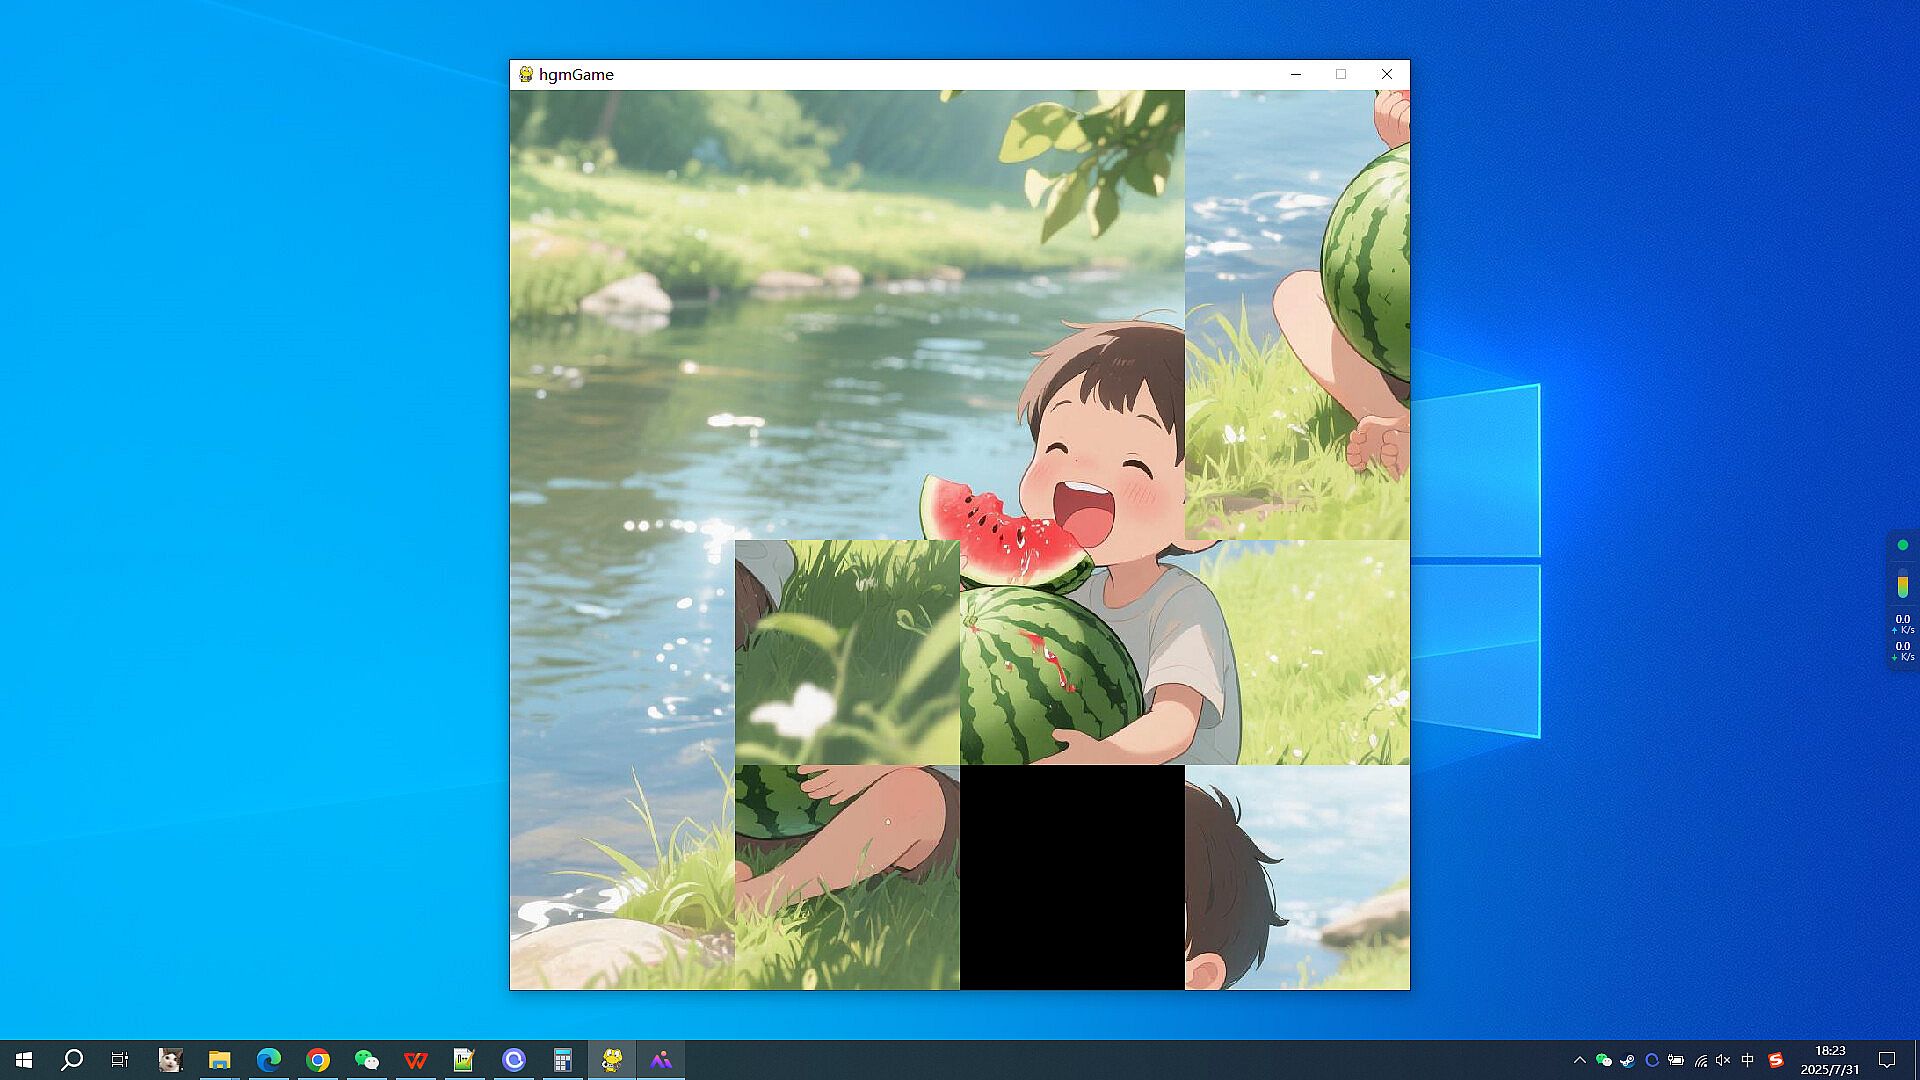The image size is (1920, 1080).
Task: Slide the blurry white flower grass tile
Action: point(847,652)
